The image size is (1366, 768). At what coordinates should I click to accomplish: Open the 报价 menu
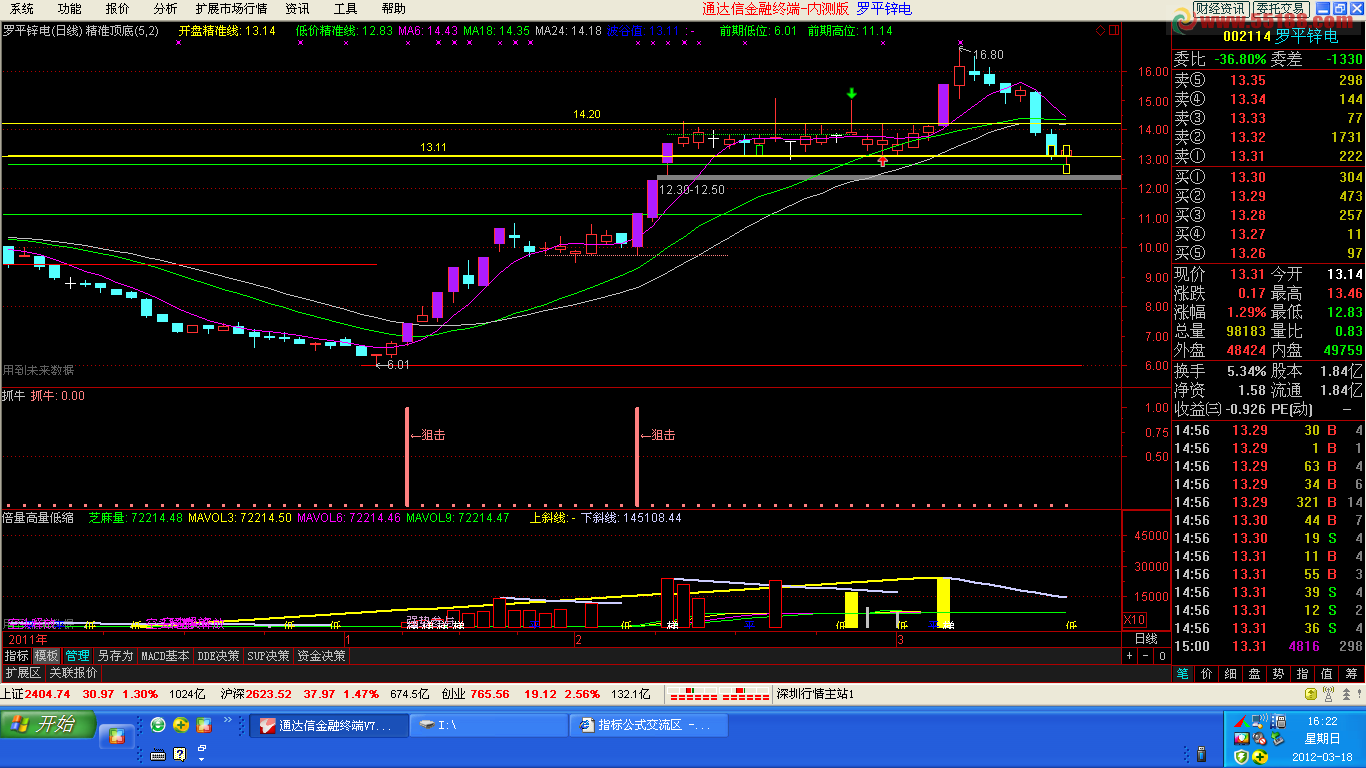[117, 8]
